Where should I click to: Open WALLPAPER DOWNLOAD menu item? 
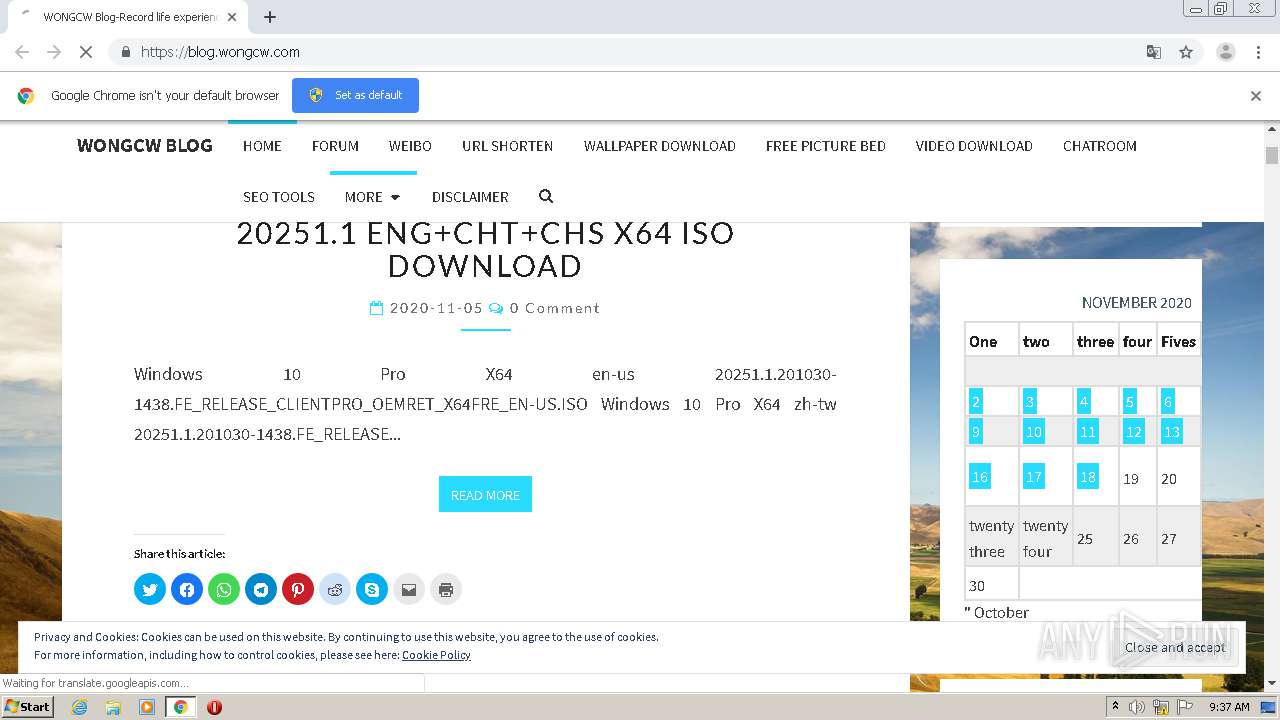click(x=660, y=146)
